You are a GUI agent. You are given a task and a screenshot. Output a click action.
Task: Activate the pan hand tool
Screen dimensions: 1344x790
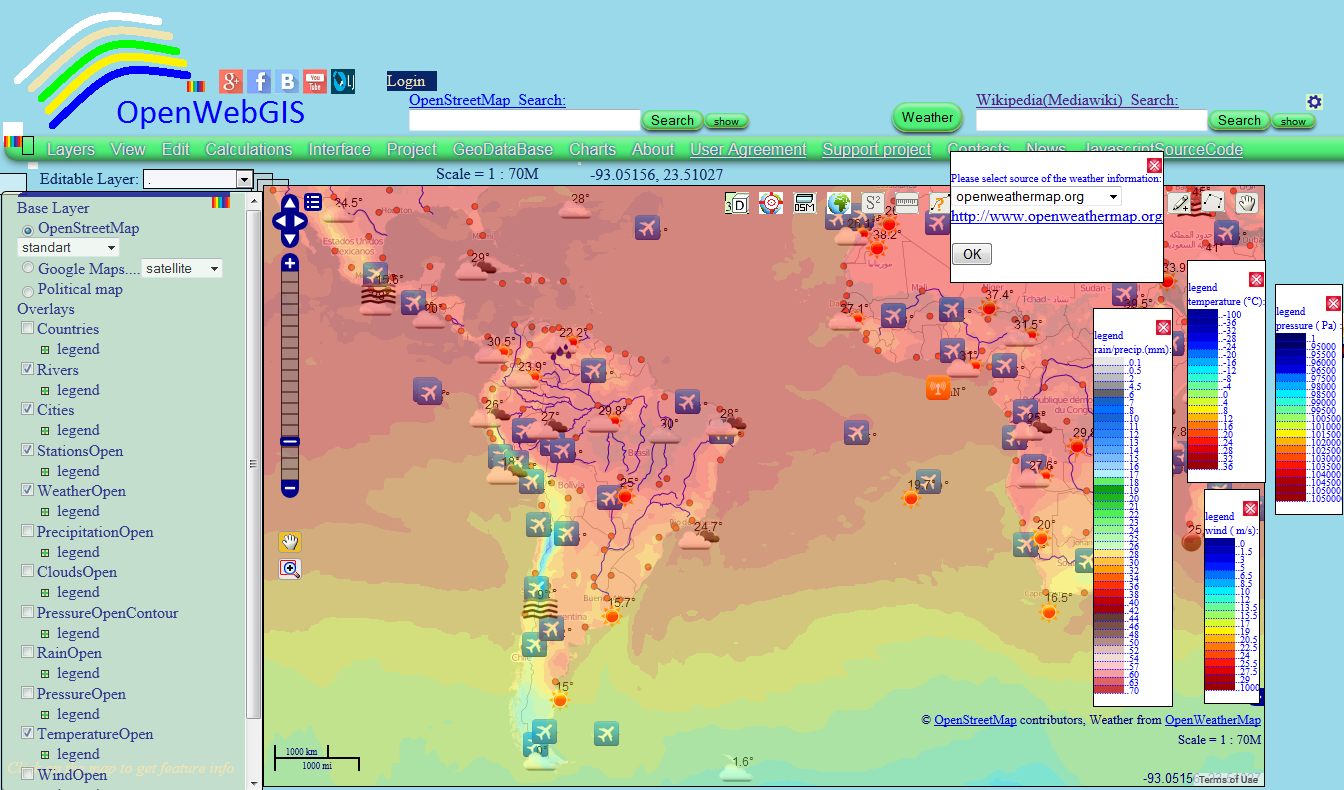pos(289,541)
